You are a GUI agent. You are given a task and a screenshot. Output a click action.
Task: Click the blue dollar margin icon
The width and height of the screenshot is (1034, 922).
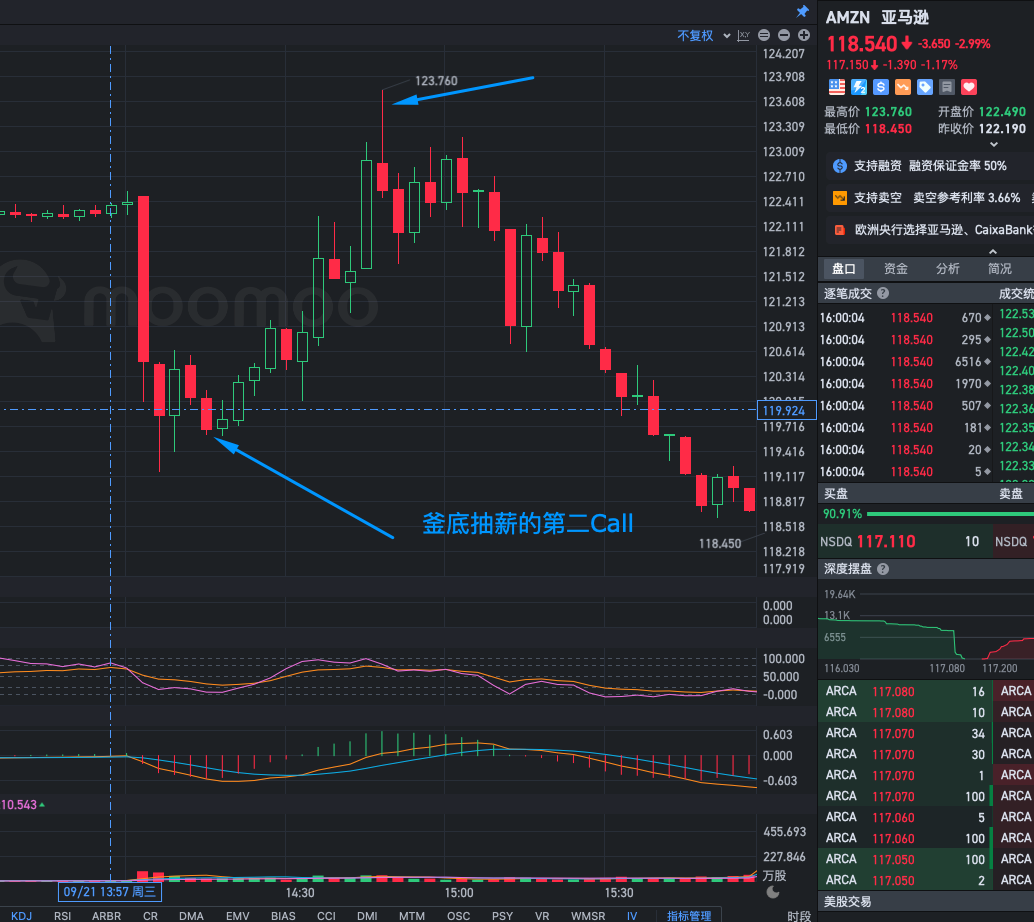880,86
